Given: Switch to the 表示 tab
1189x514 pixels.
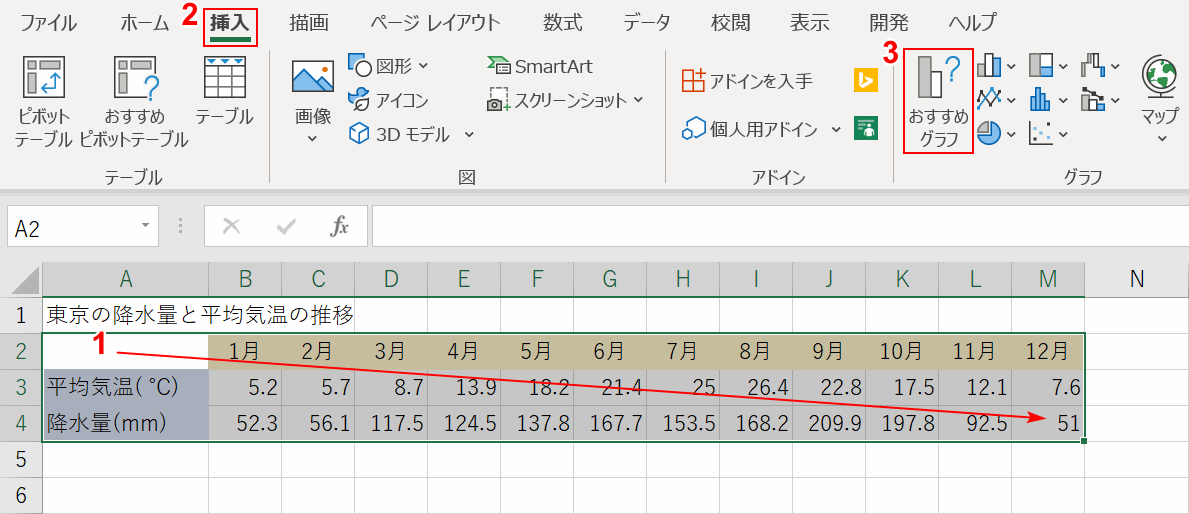Looking at the screenshot, I should 809,23.
